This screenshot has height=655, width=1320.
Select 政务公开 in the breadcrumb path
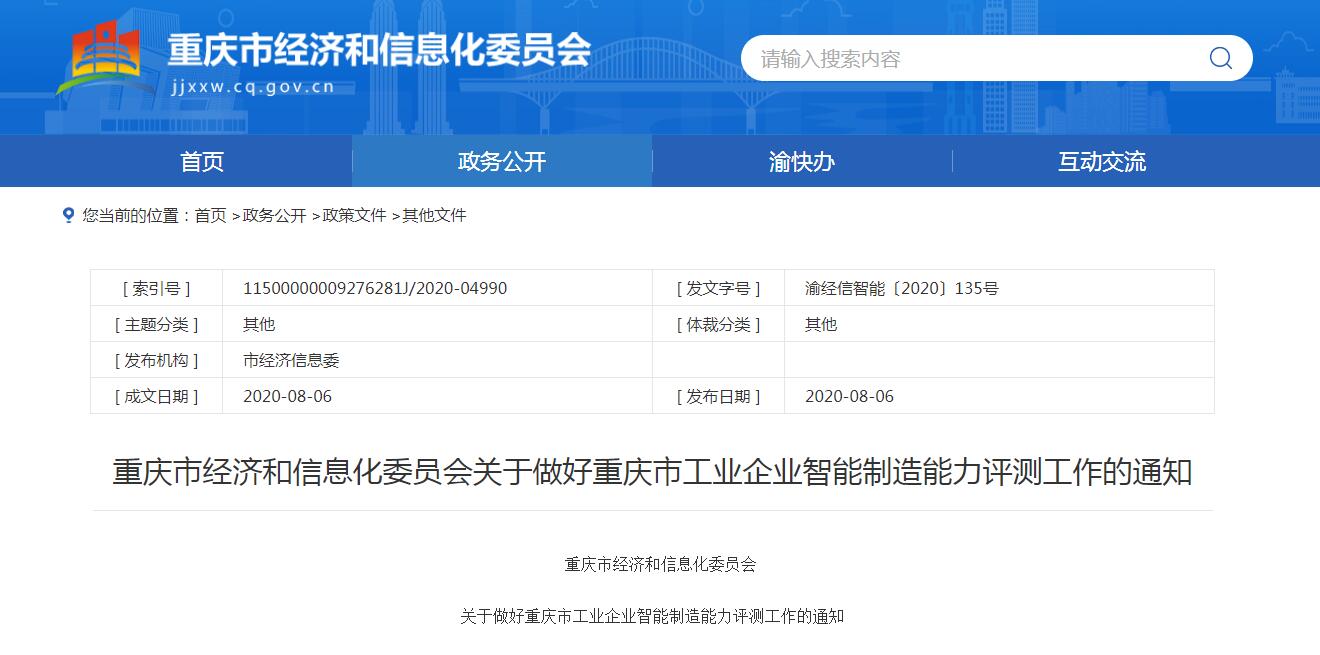(274, 216)
